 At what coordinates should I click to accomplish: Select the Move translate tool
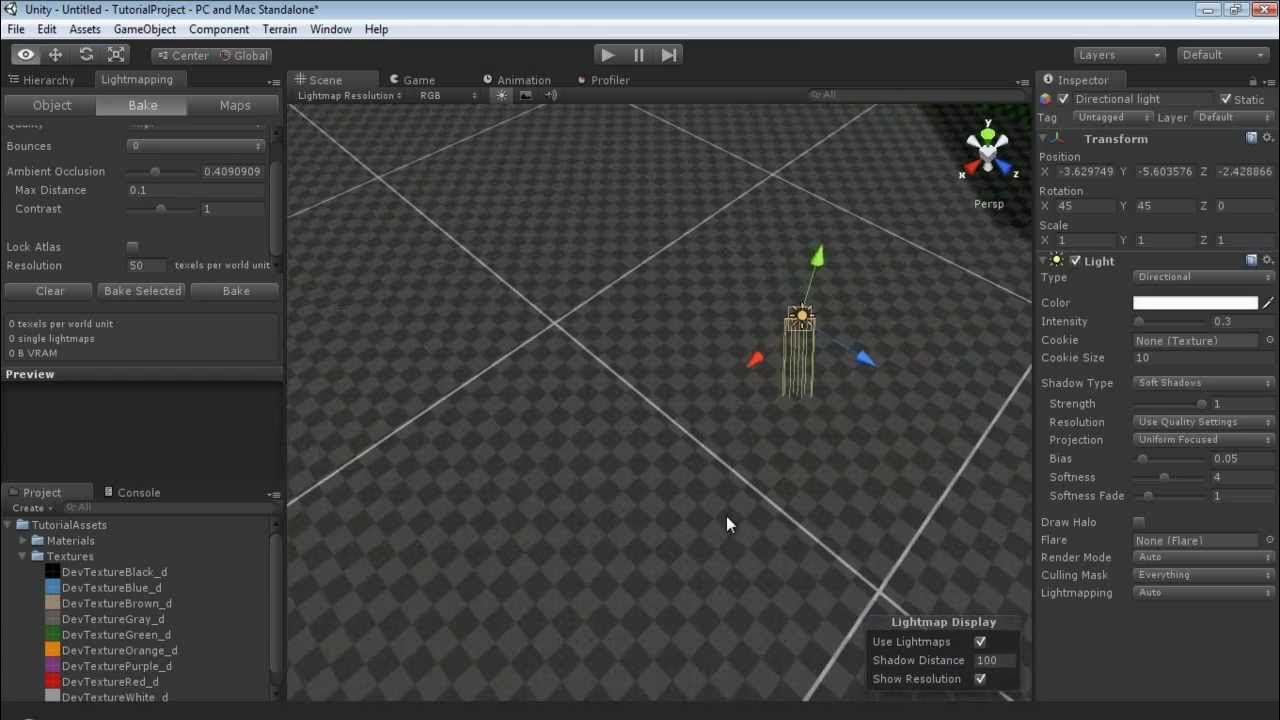tap(56, 55)
